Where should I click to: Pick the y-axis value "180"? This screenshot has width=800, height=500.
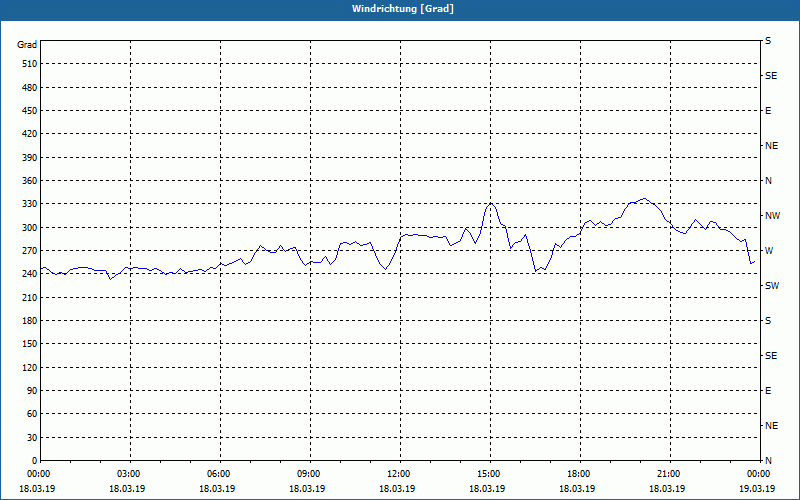(x=30, y=321)
